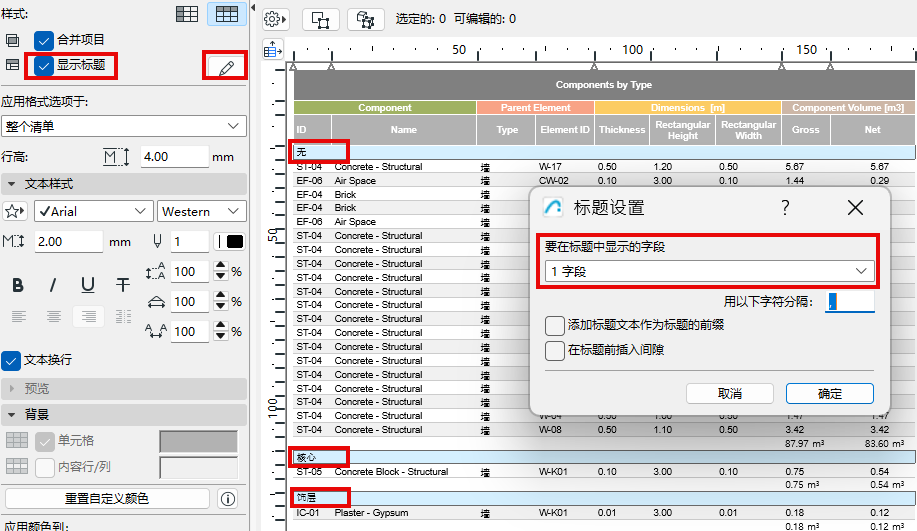
Task: Open 内容行/列 background color swatch
Action: coord(199,467)
